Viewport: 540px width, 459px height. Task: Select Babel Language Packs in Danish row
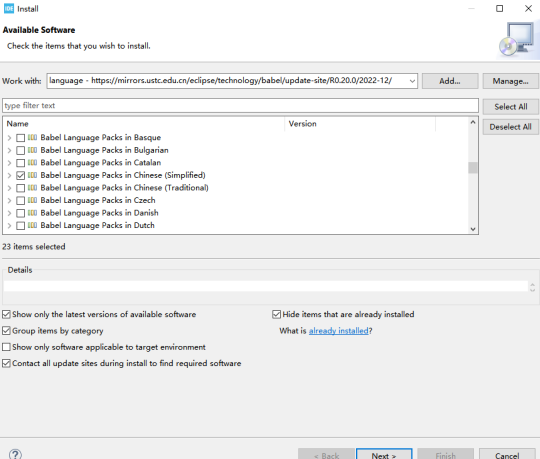100,213
